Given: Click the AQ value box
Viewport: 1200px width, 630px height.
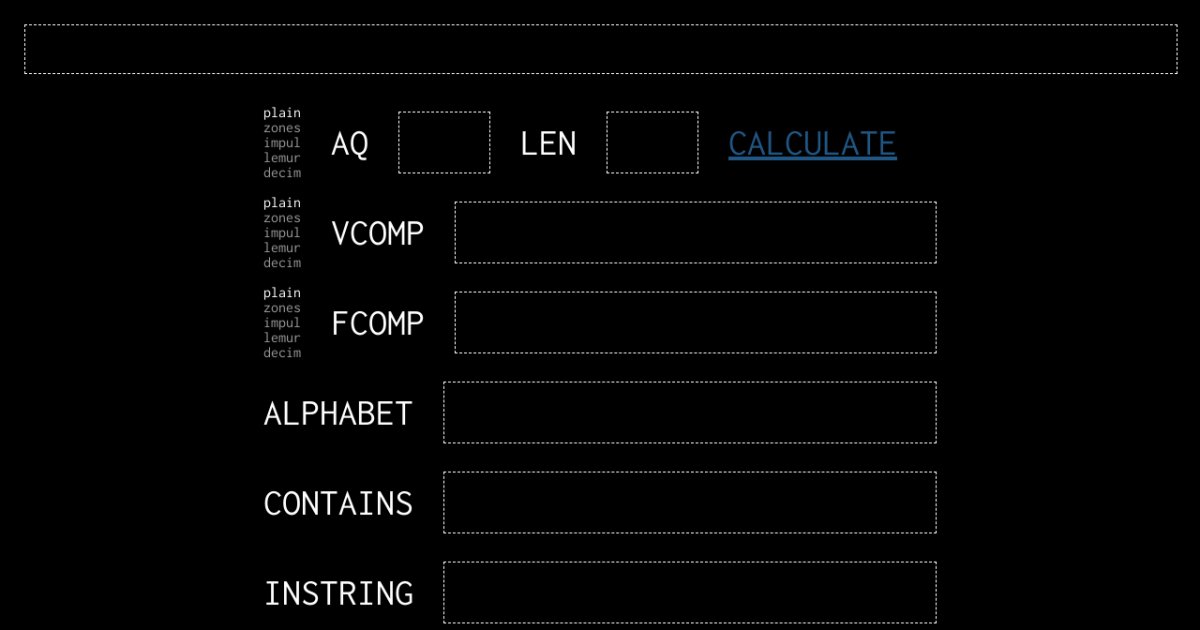Looking at the screenshot, I should click(444, 141).
